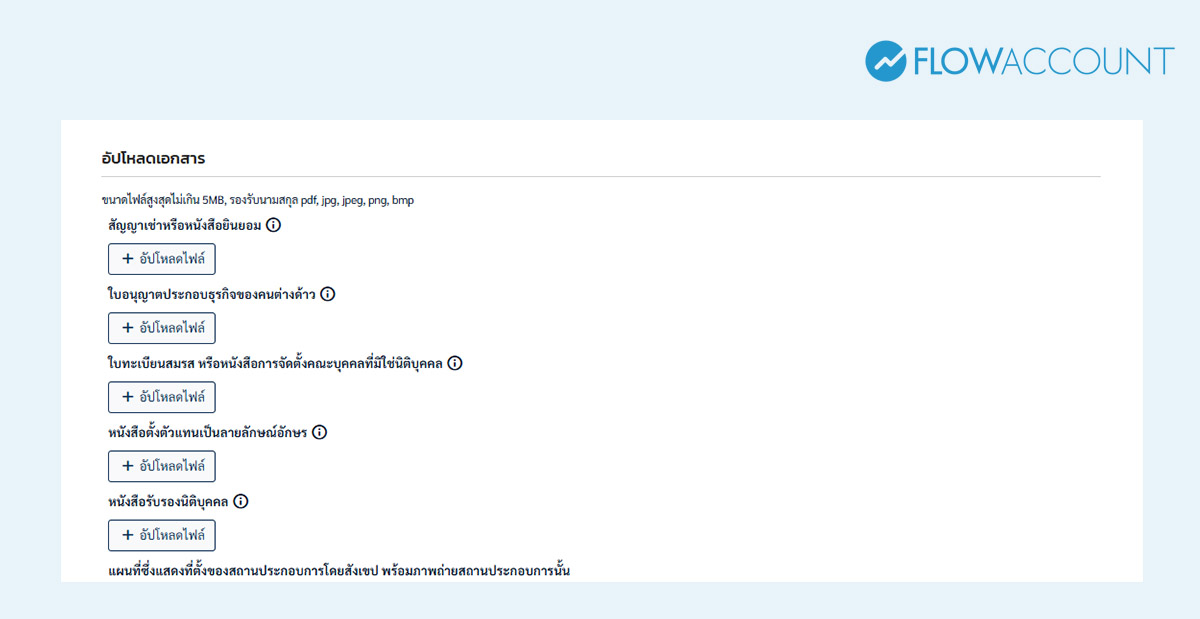Image resolution: width=1200 pixels, height=619 pixels.
Task: Click the อัปโหลดเอกสาร section heading
Action: 153,158
